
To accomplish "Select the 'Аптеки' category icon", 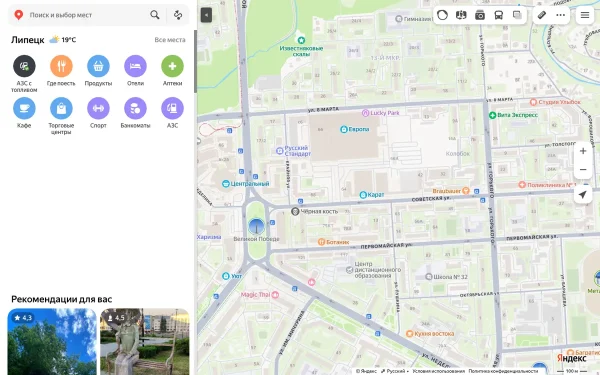I will click(x=173, y=66).
